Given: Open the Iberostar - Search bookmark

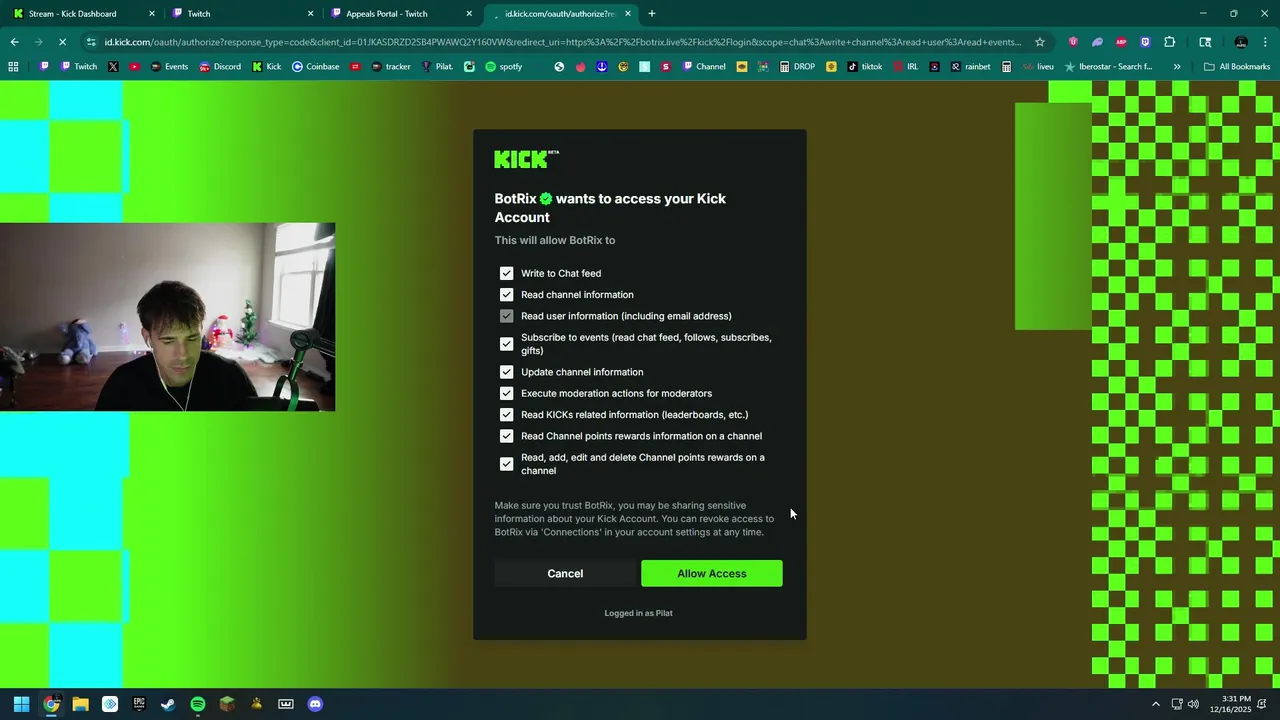Looking at the screenshot, I should tap(1108, 67).
